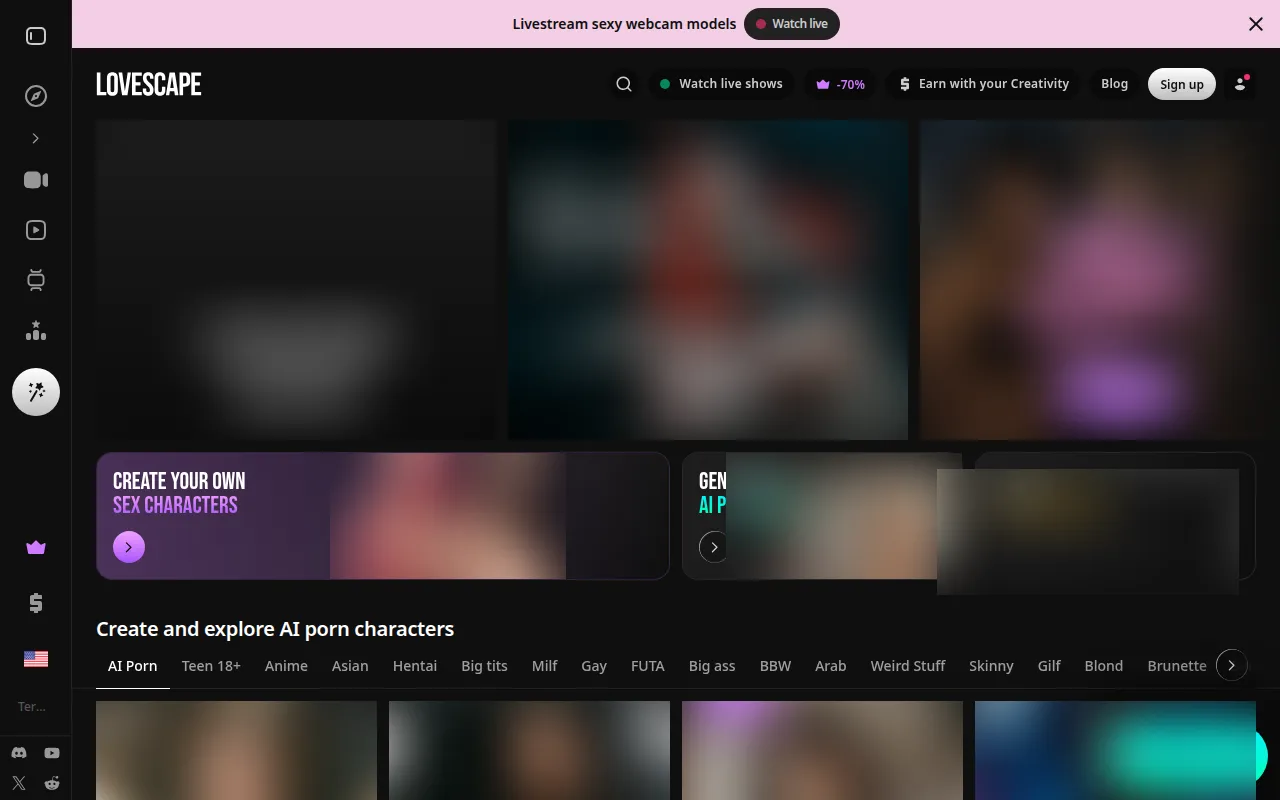
Task: Open the -70% crown discount offer
Action: (x=841, y=84)
